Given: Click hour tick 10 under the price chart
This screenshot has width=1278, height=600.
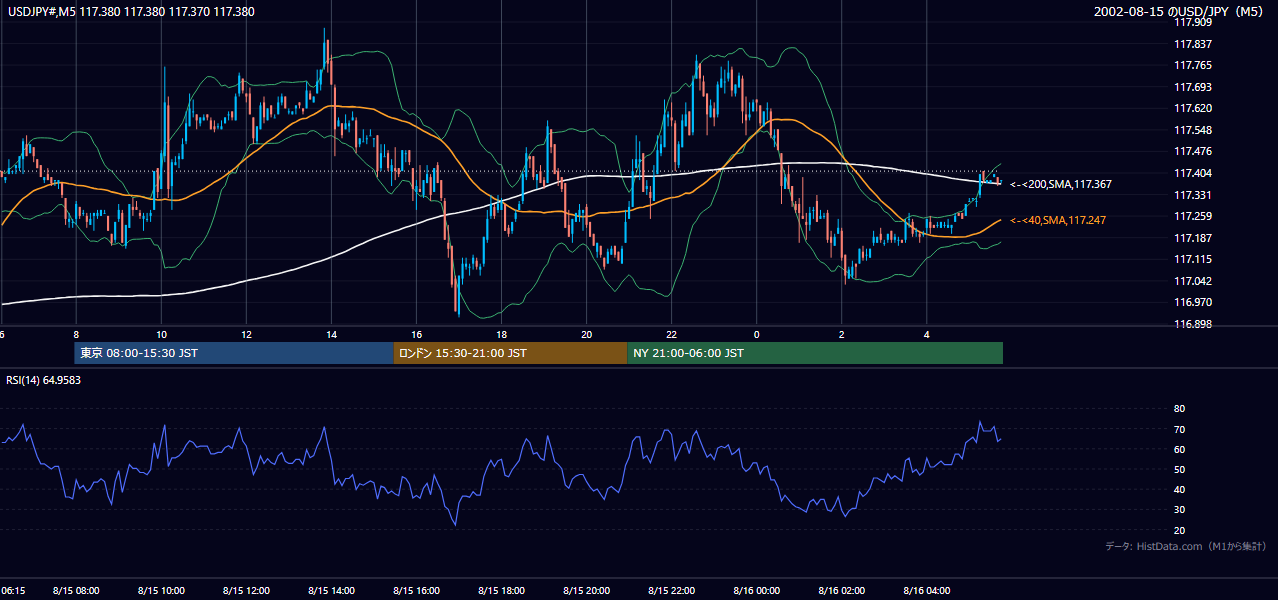Looking at the screenshot, I should (x=160, y=335).
